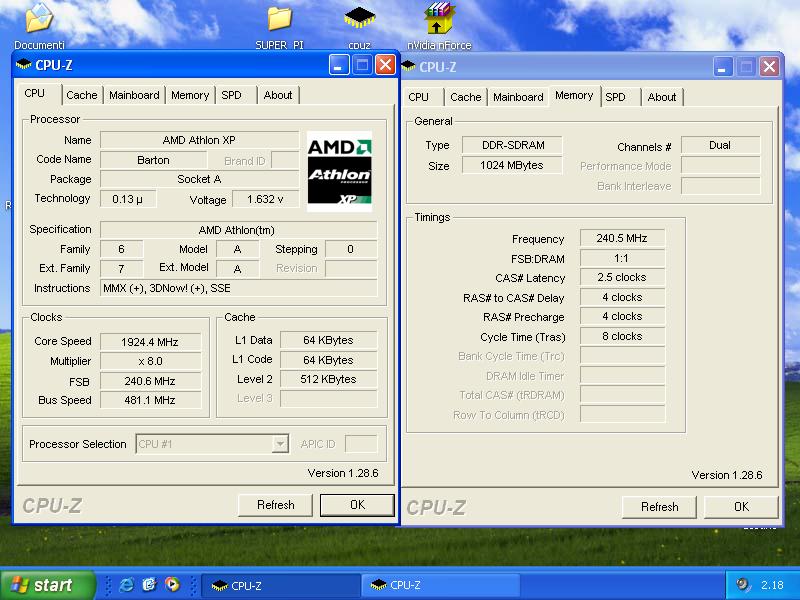Viewport: 800px width, 600px height.
Task: Click OK in the right CPU-Z window
Action: tap(741, 507)
